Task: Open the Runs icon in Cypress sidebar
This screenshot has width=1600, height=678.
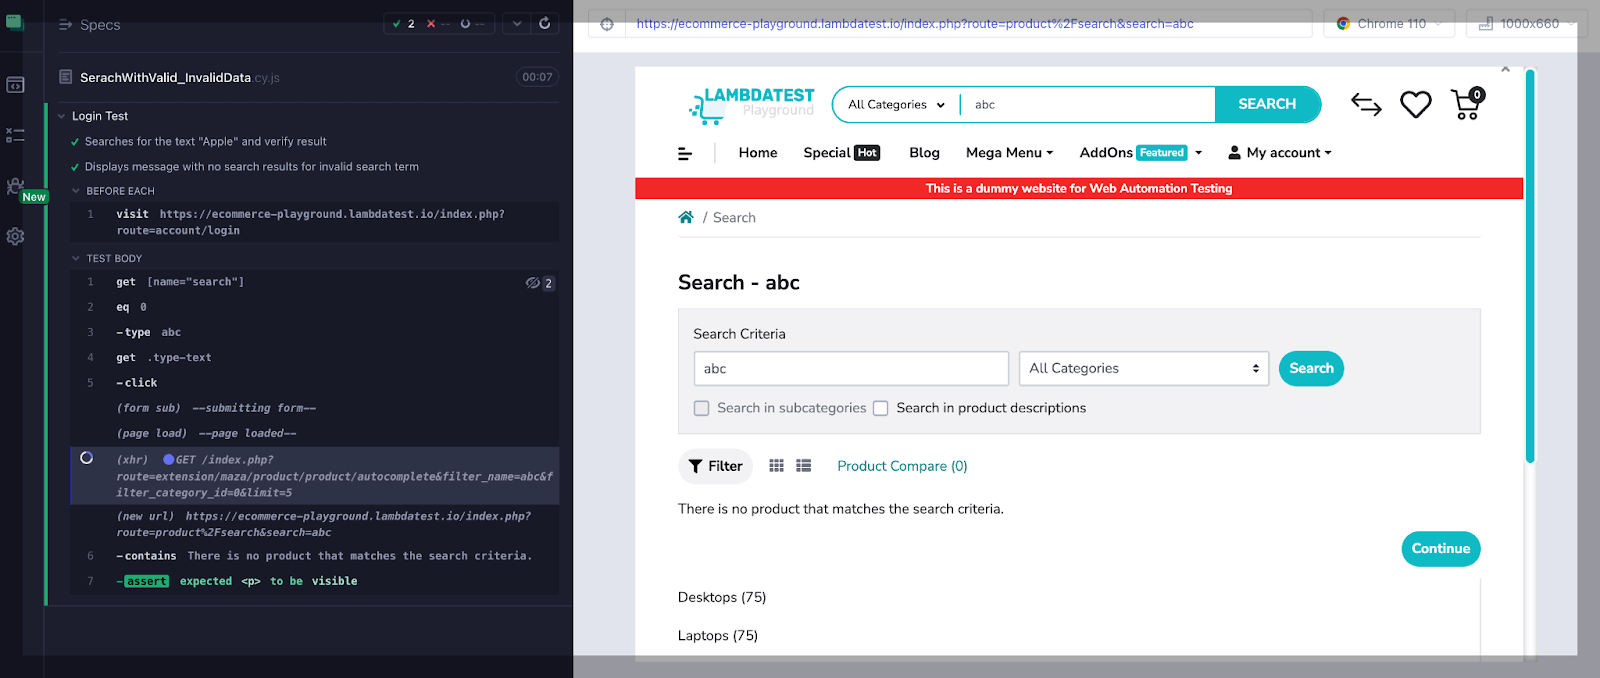Action: click(15, 135)
